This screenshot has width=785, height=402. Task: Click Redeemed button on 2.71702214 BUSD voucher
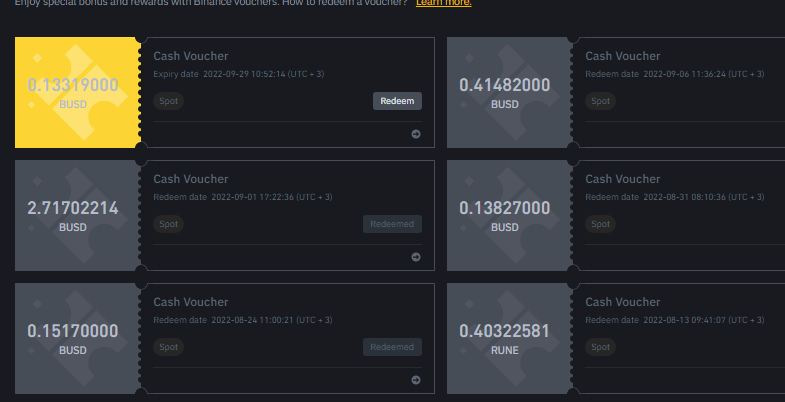(x=392, y=224)
